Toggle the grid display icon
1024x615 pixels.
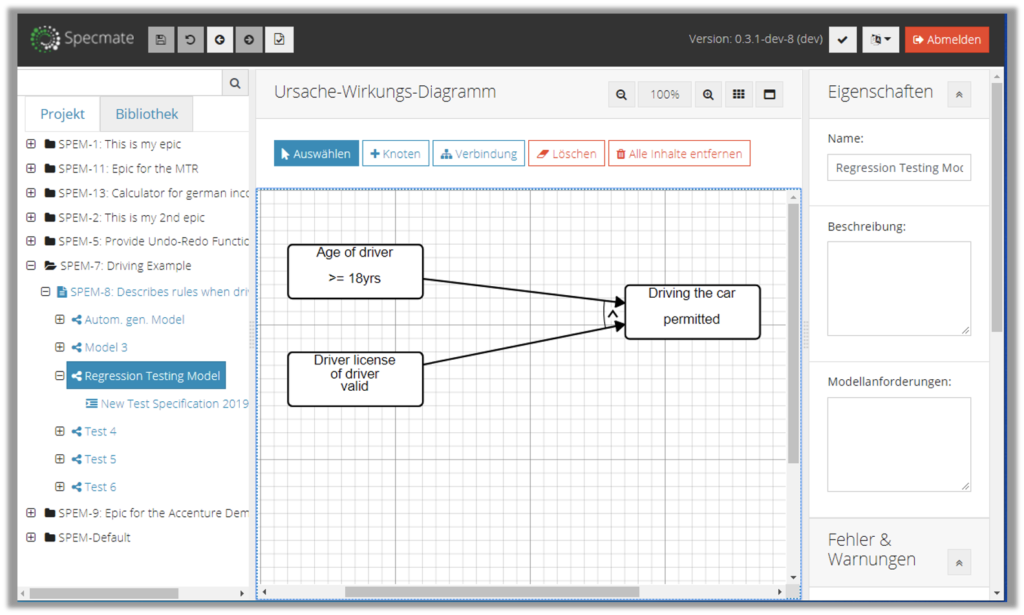point(739,95)
